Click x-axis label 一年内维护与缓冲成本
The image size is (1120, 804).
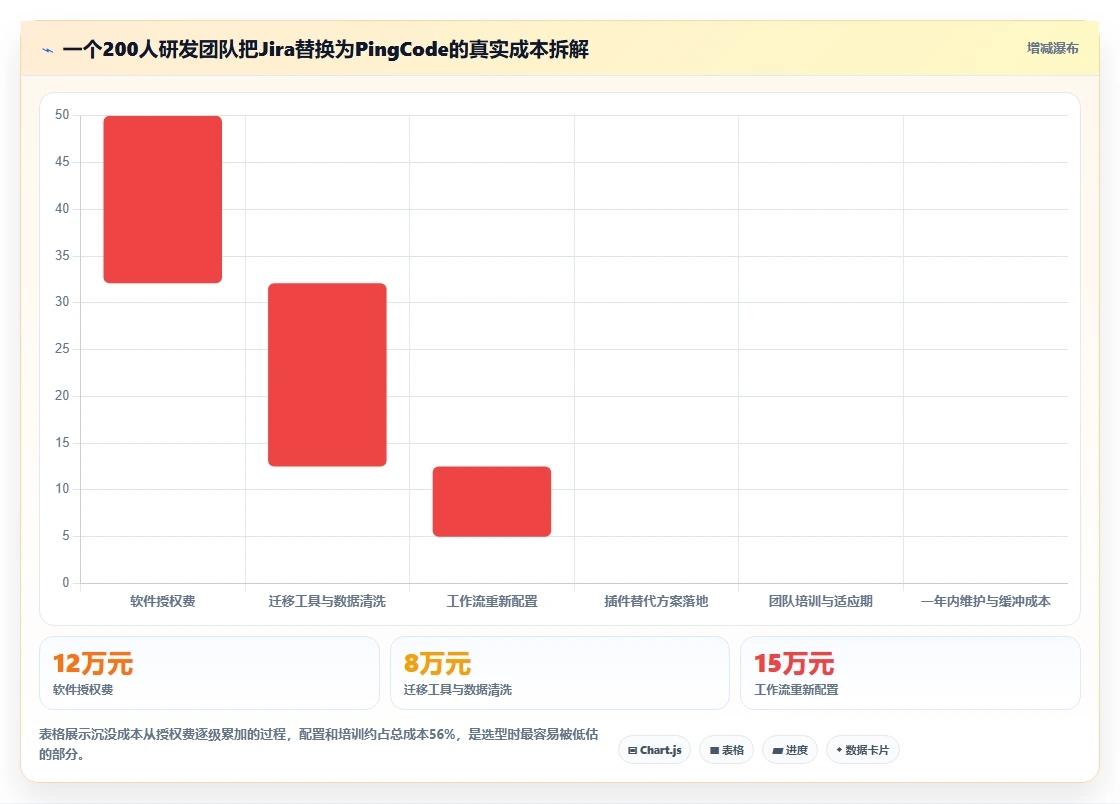(986, 601)
